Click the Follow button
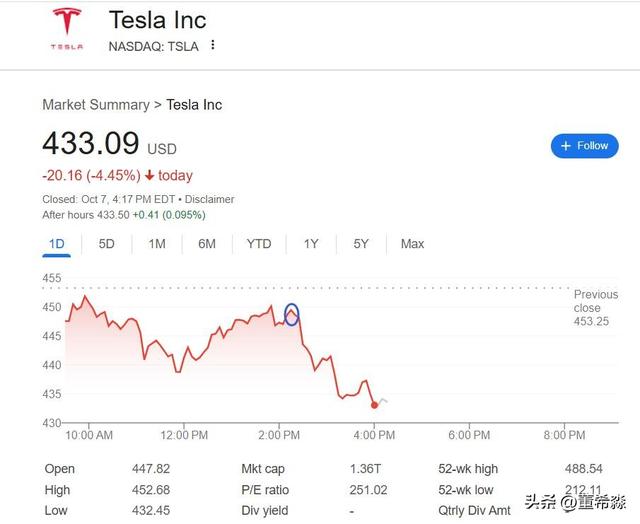Screen dimensions: 640x524 click(585, 146)
